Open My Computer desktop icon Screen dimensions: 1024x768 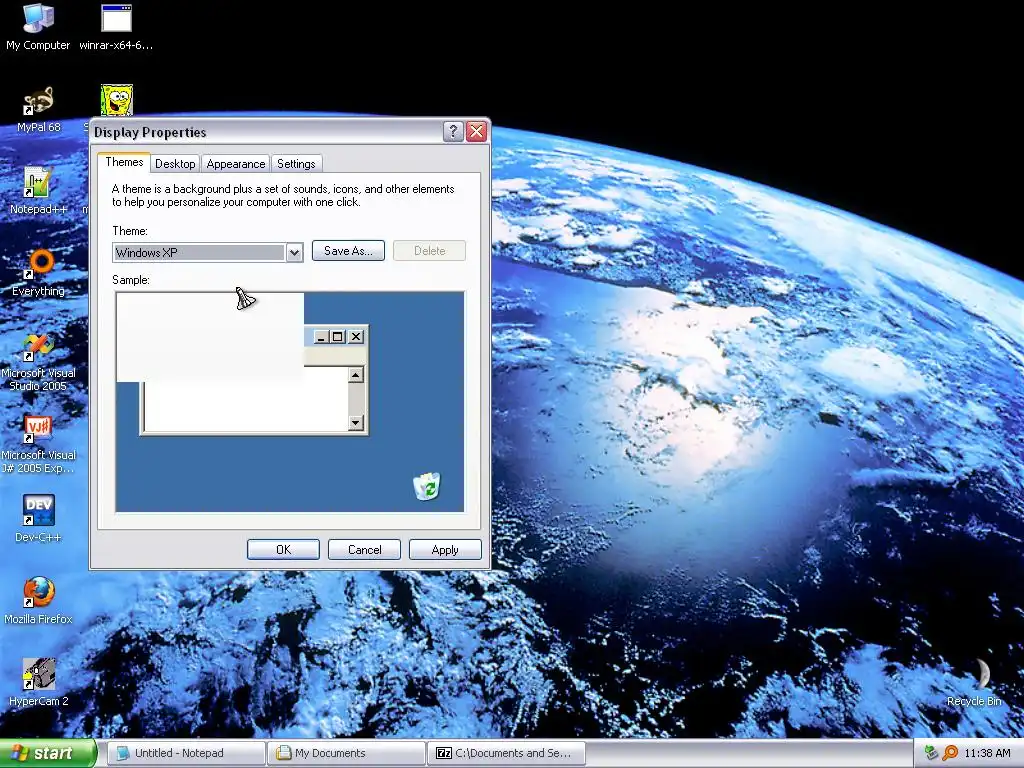pyautogui.click(x=38, y=26)
